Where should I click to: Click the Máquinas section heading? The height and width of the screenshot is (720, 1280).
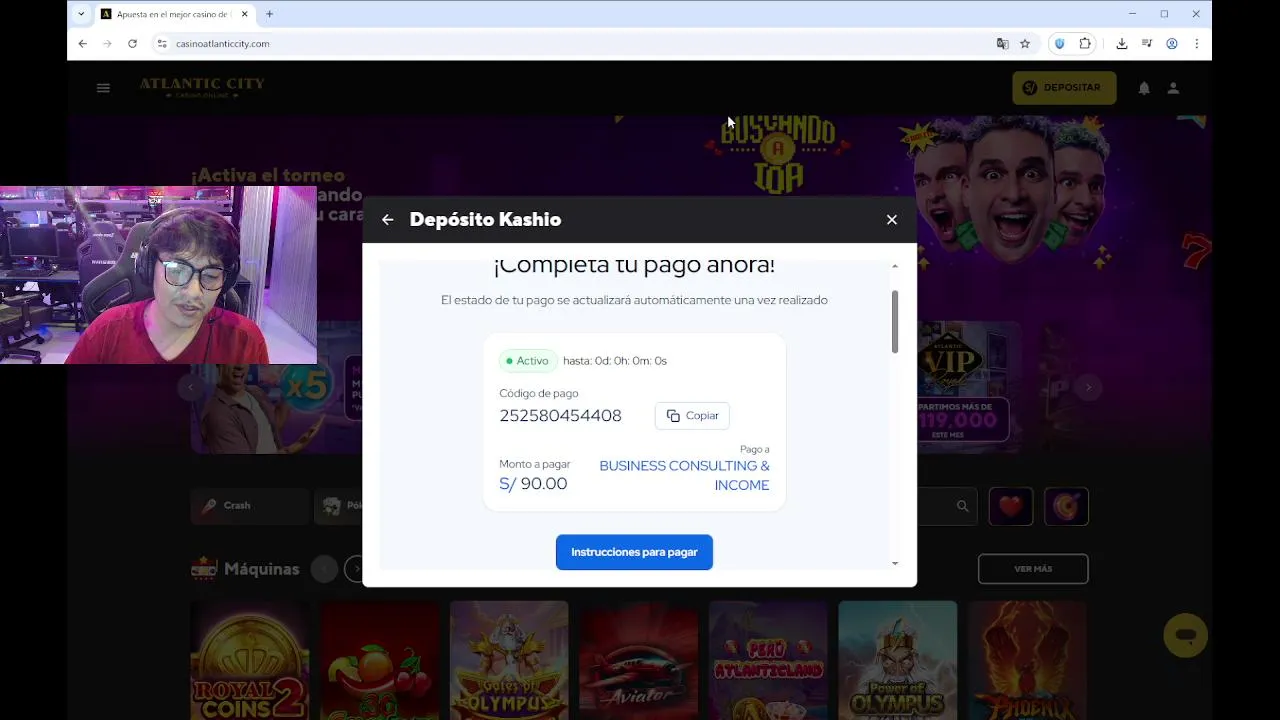pos(262,569)
